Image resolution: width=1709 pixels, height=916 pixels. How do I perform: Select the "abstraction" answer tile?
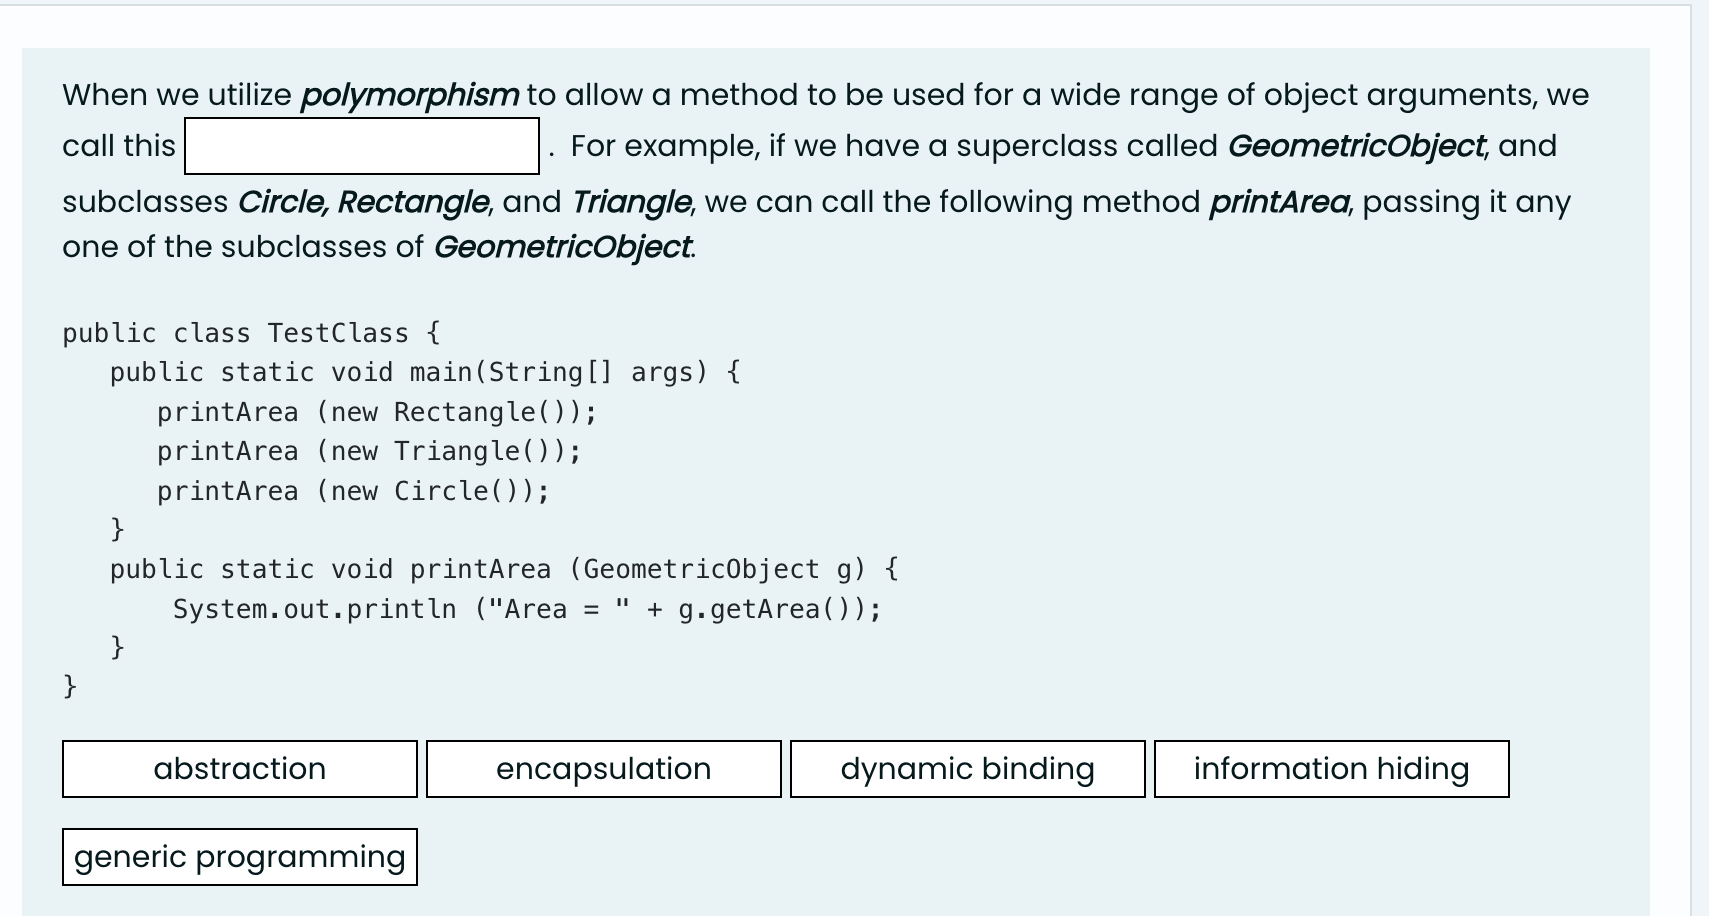click(x=240, y=769)
